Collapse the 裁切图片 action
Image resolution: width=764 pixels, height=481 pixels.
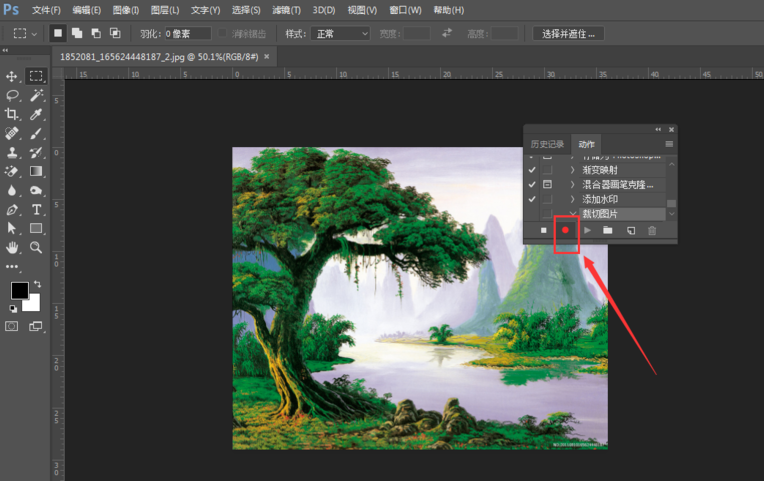tap(573, 214)
